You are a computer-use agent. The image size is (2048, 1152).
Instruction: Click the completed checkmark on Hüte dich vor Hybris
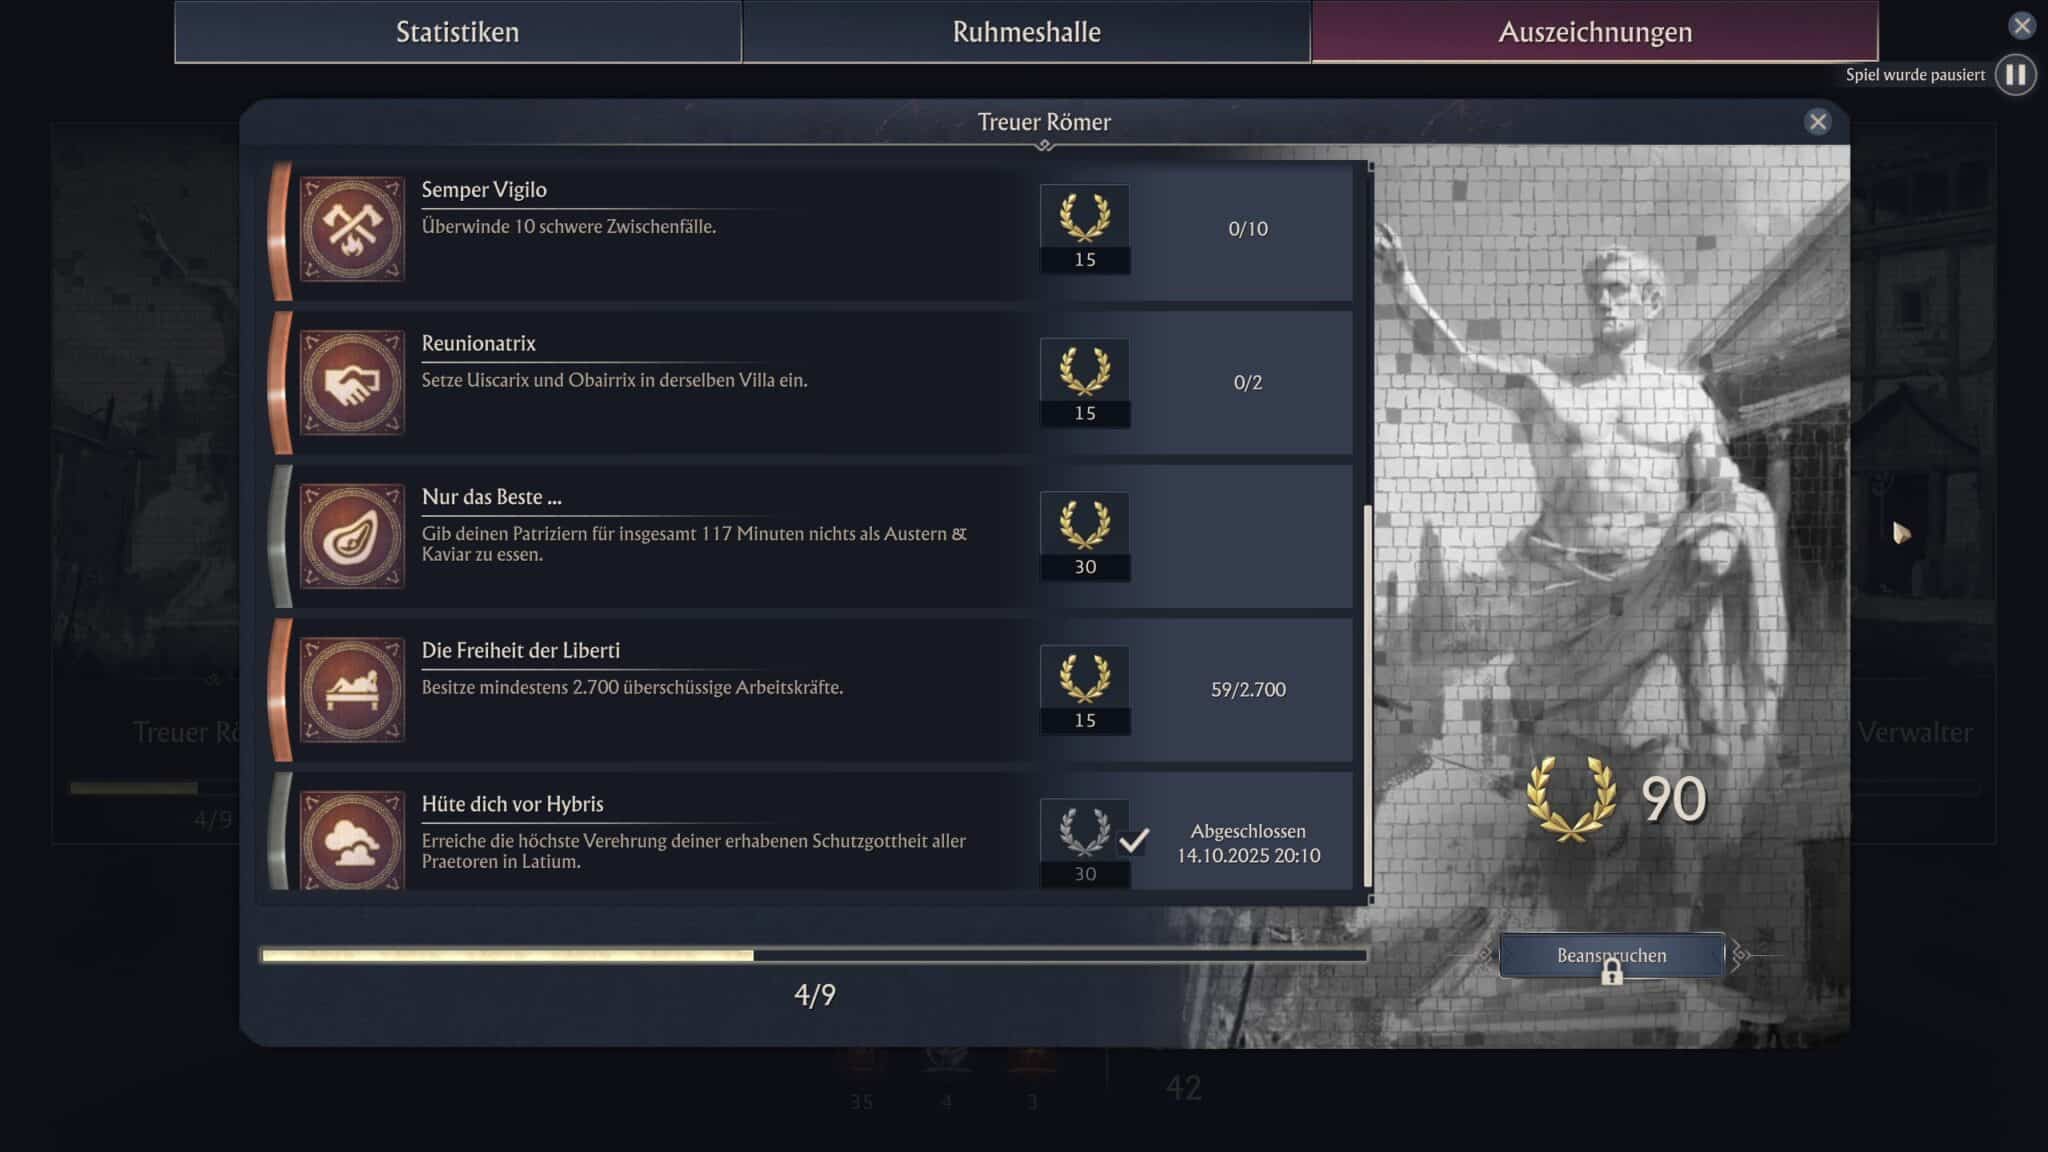click(1133, 841)
